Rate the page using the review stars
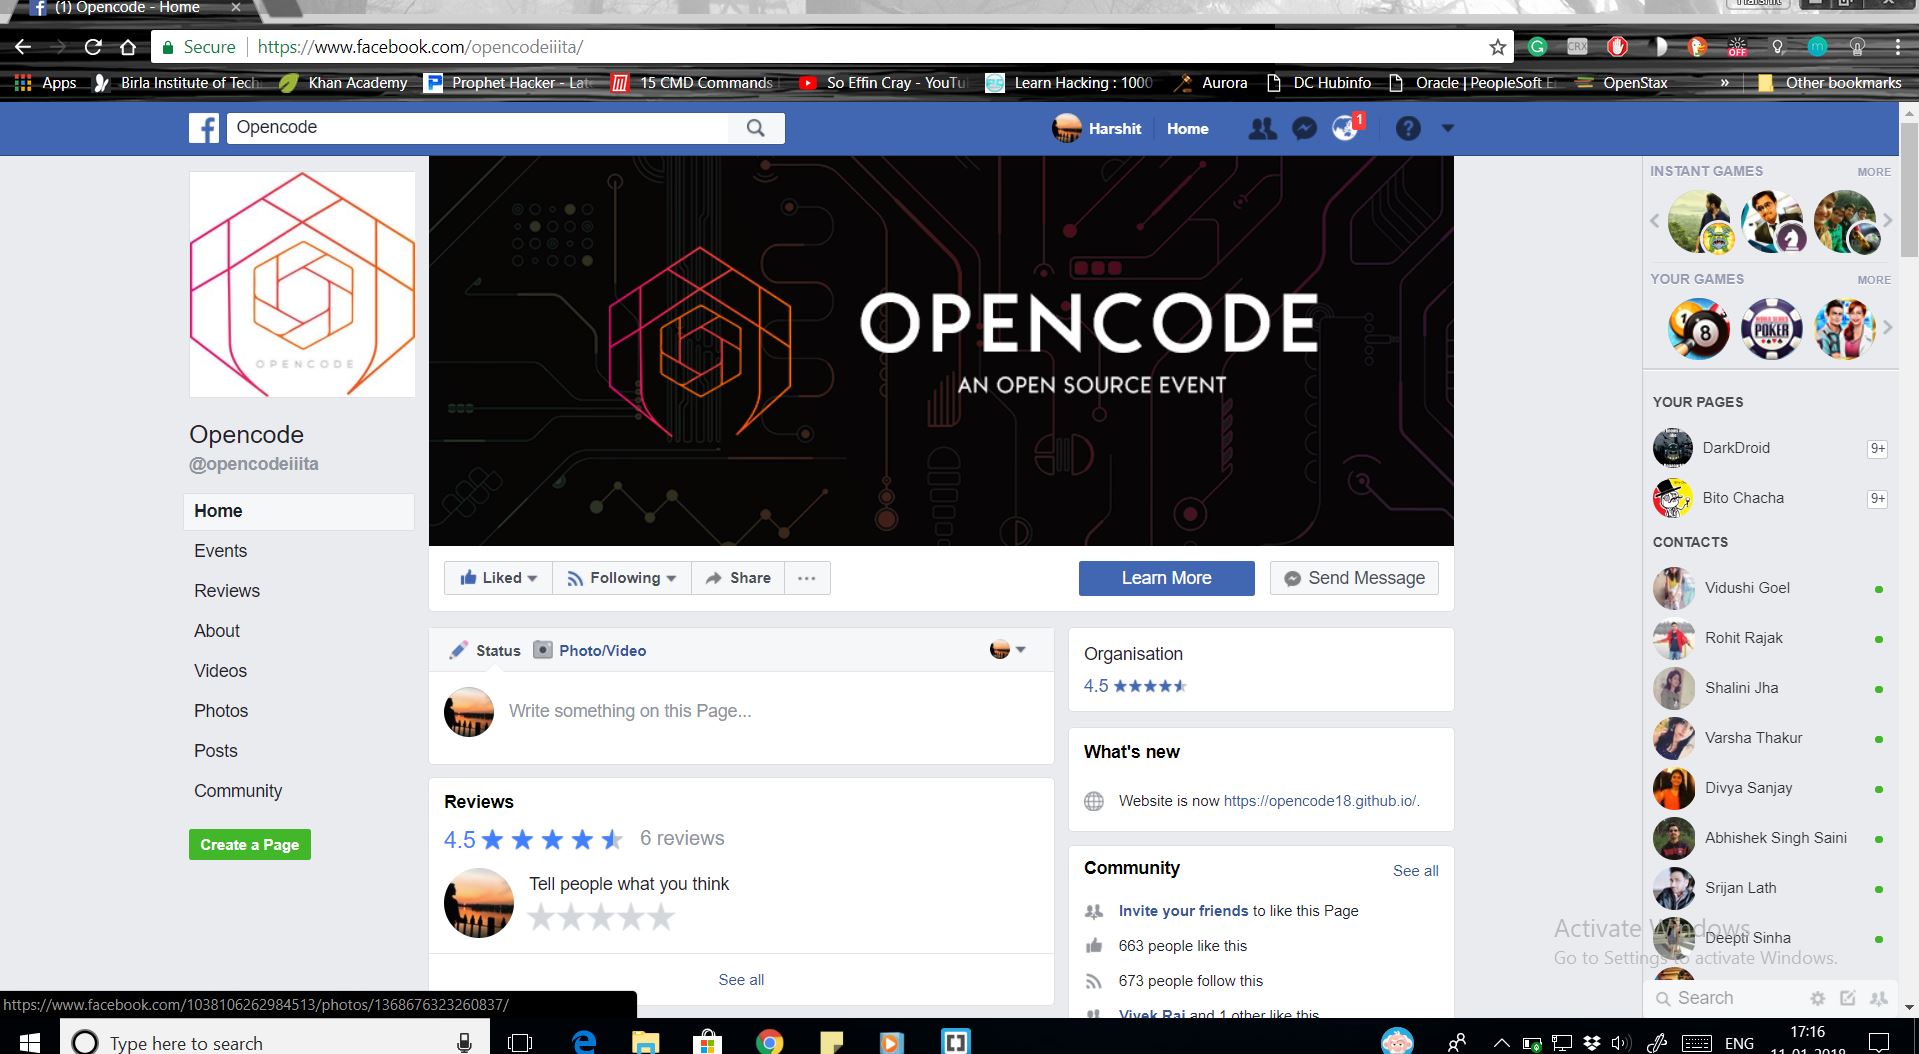1919x1054 pixels. [x=601, y=916]
